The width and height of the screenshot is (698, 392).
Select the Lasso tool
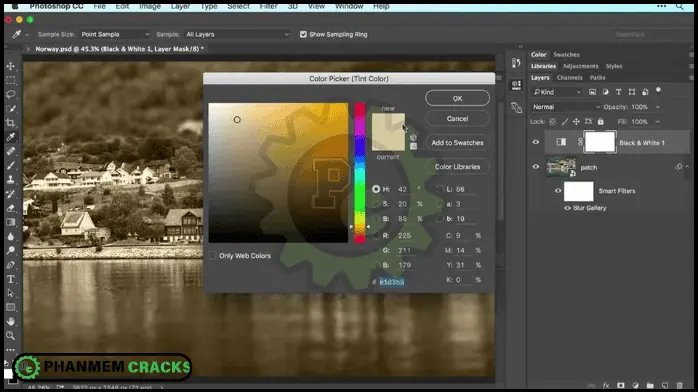(11, 95)
